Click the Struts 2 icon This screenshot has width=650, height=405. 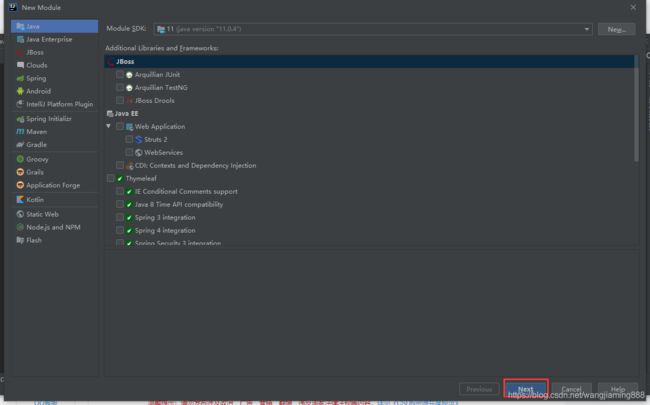click(139, 140)
